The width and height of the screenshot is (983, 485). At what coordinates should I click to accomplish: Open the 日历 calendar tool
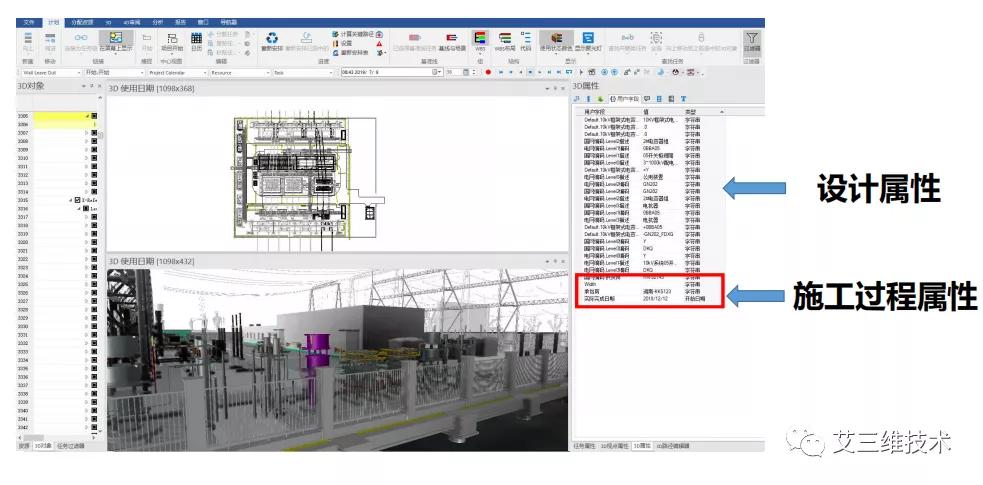pyautogui.click(x=196, y=40)
